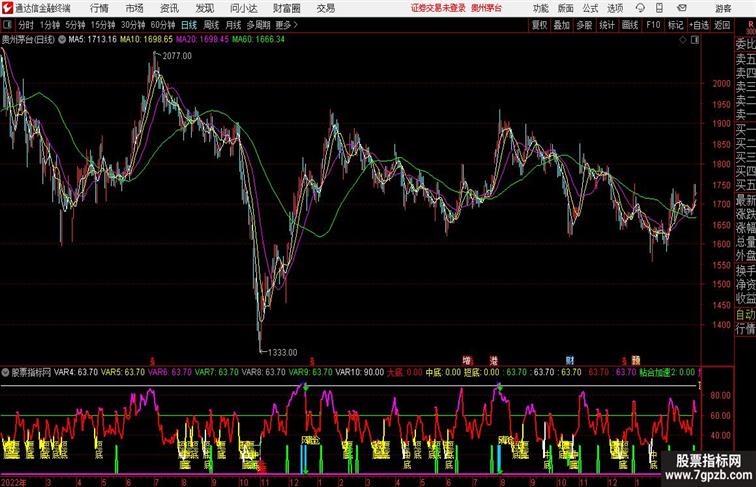Open the 版面 menu
The width and height of the screenshot is (756, 487).
566,8
